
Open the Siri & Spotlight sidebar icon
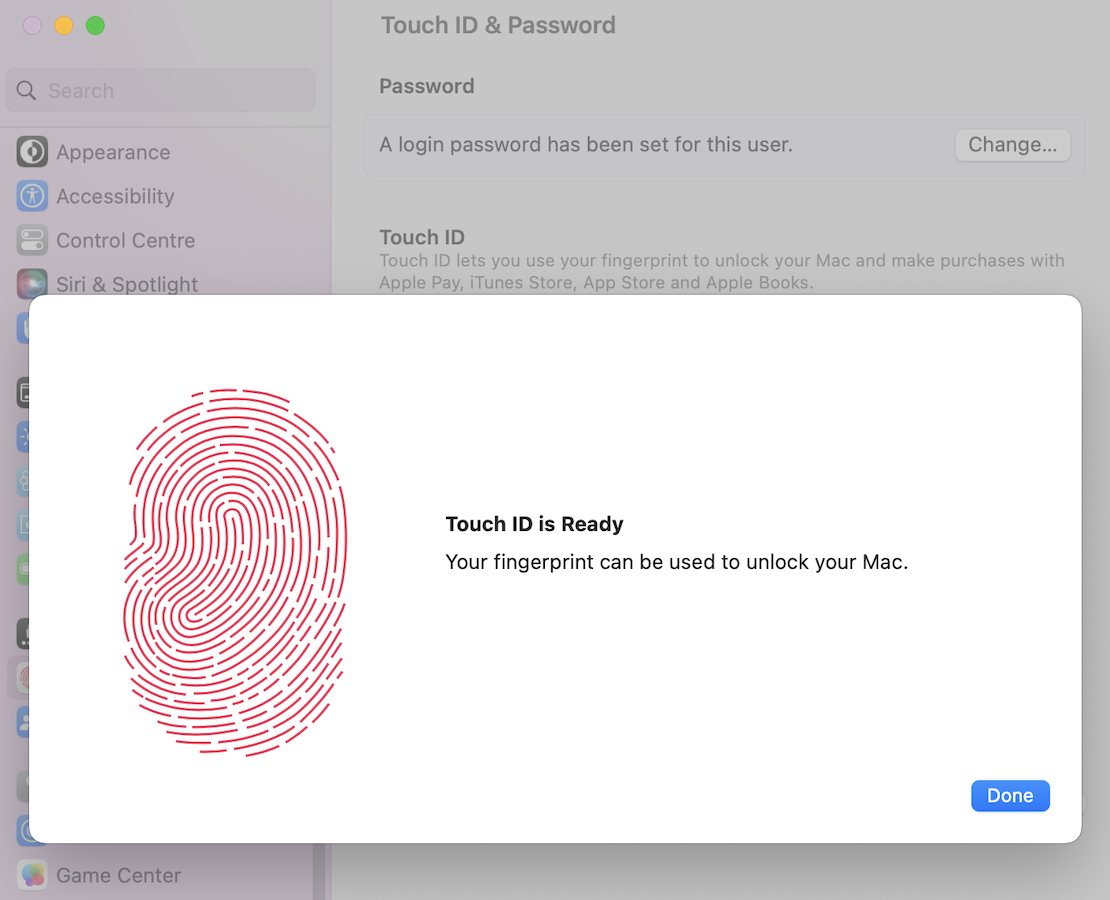click(32, 283)
